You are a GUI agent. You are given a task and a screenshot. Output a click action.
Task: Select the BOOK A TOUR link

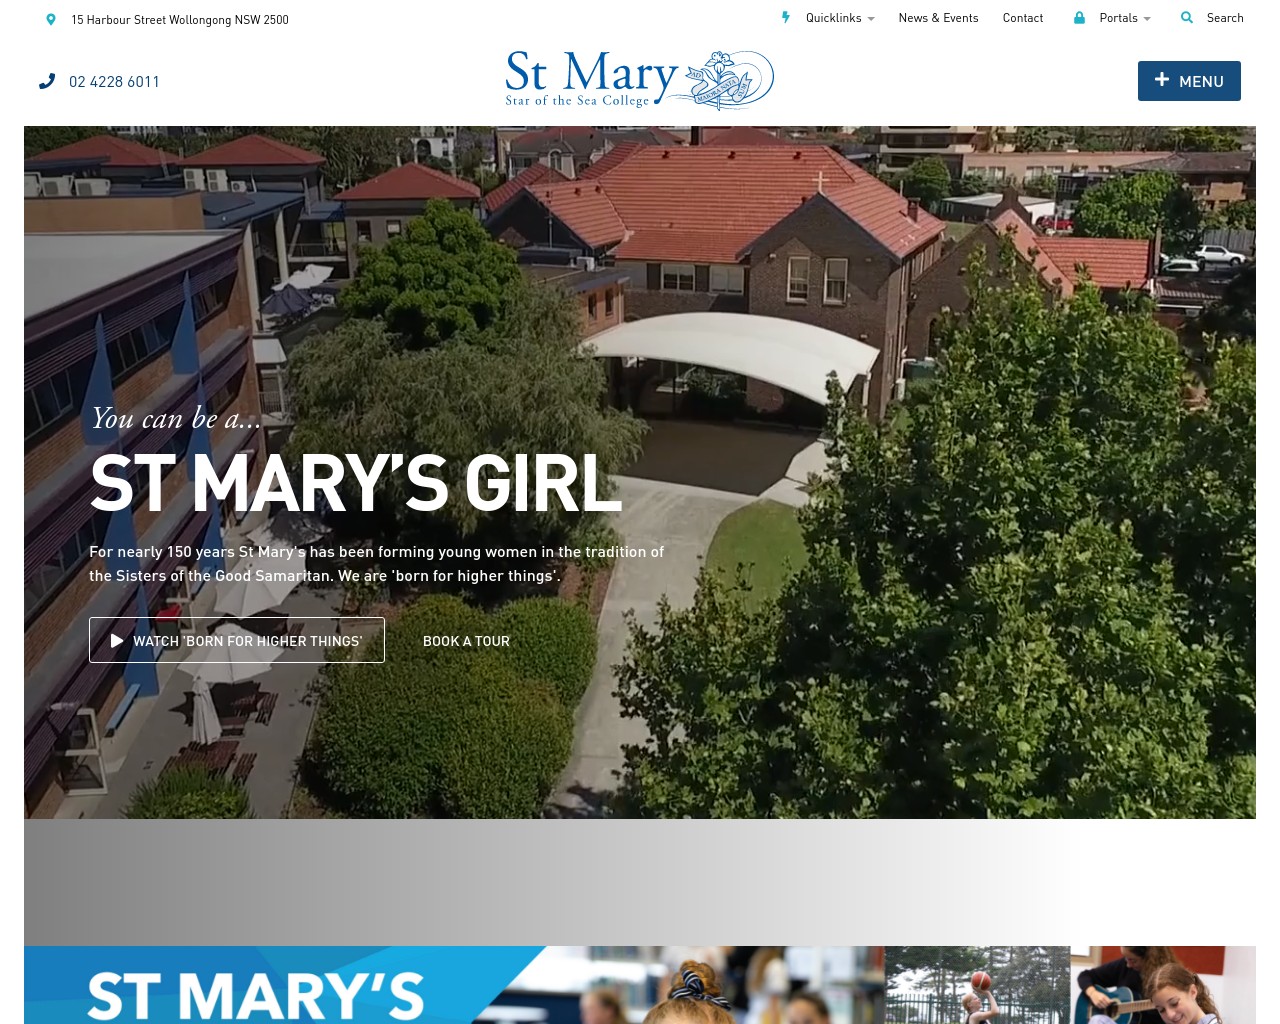point(466,640)
